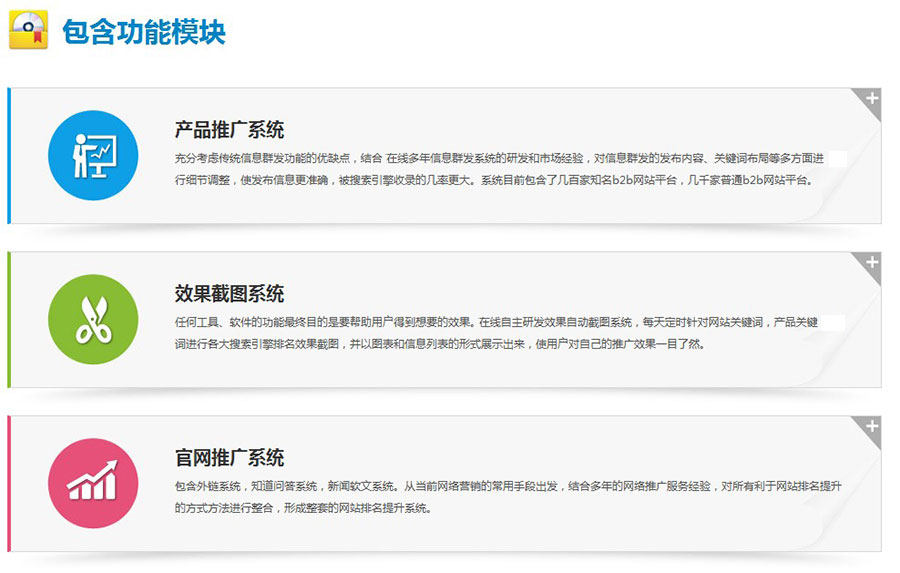The width and height of the screenshot is (900, 573).
Task: Open the 效果截图系统 title link
Action: (229, 294)
